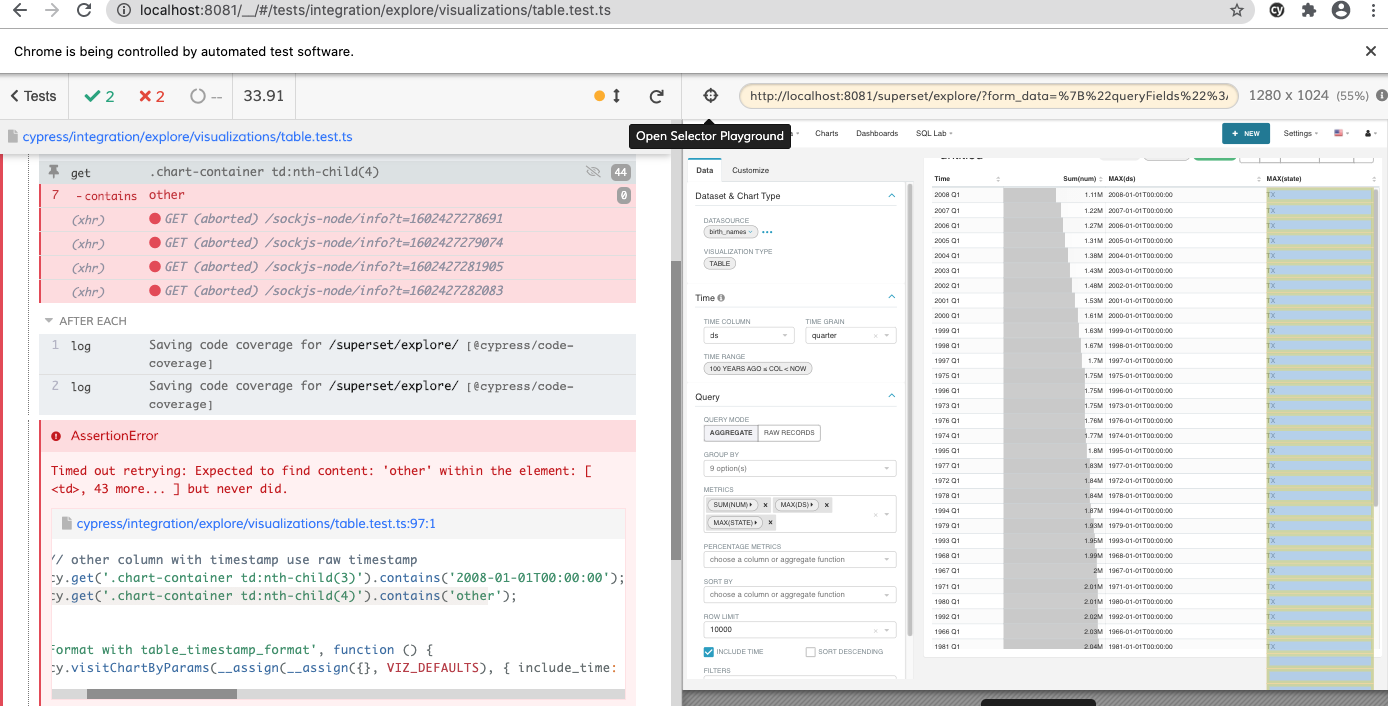Image resolution: width=1388 pixels, height=706 pixels.
Task: Sort table by the MAX(ds) column
Action: coord(1185,179)
